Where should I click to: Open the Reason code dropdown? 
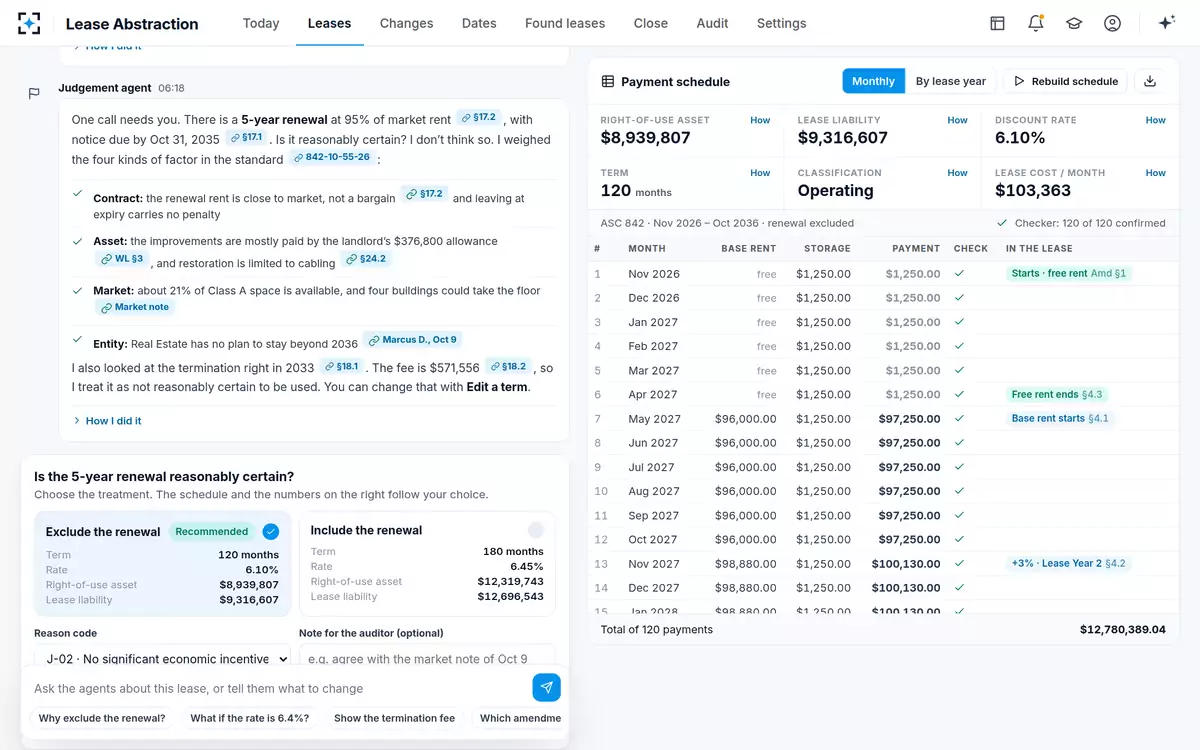(162, 658)
